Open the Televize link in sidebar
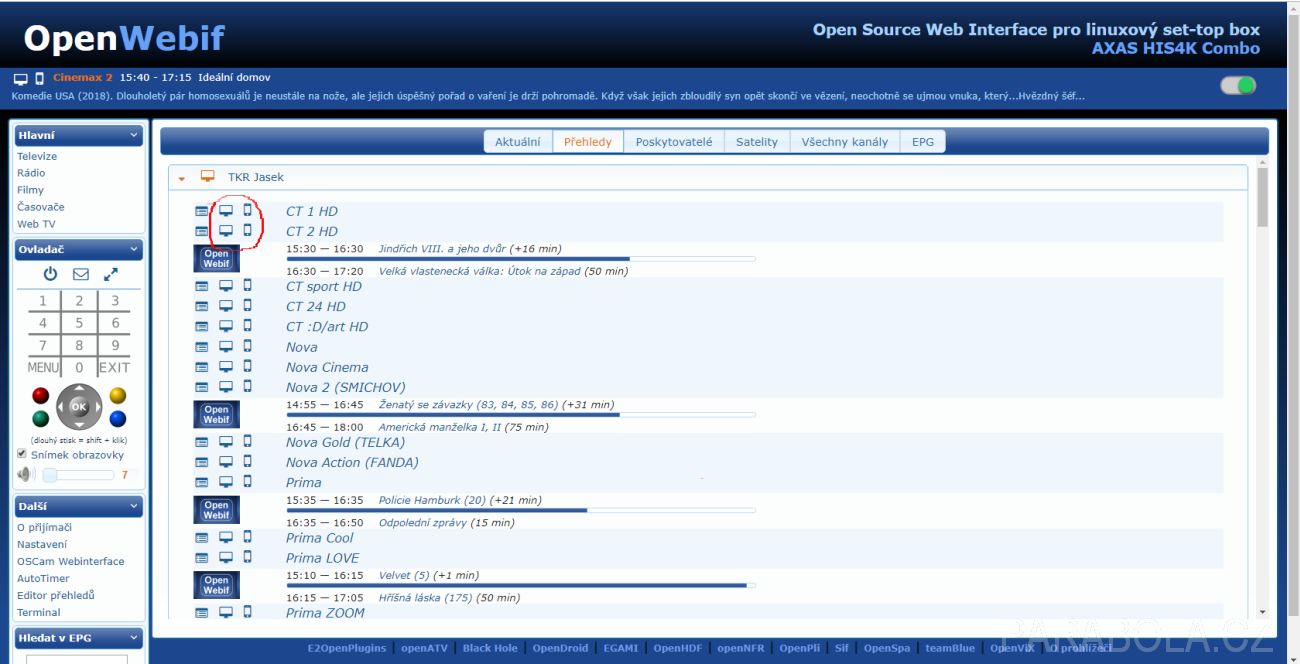The image size is (1300, 664). tap(37, 156)
